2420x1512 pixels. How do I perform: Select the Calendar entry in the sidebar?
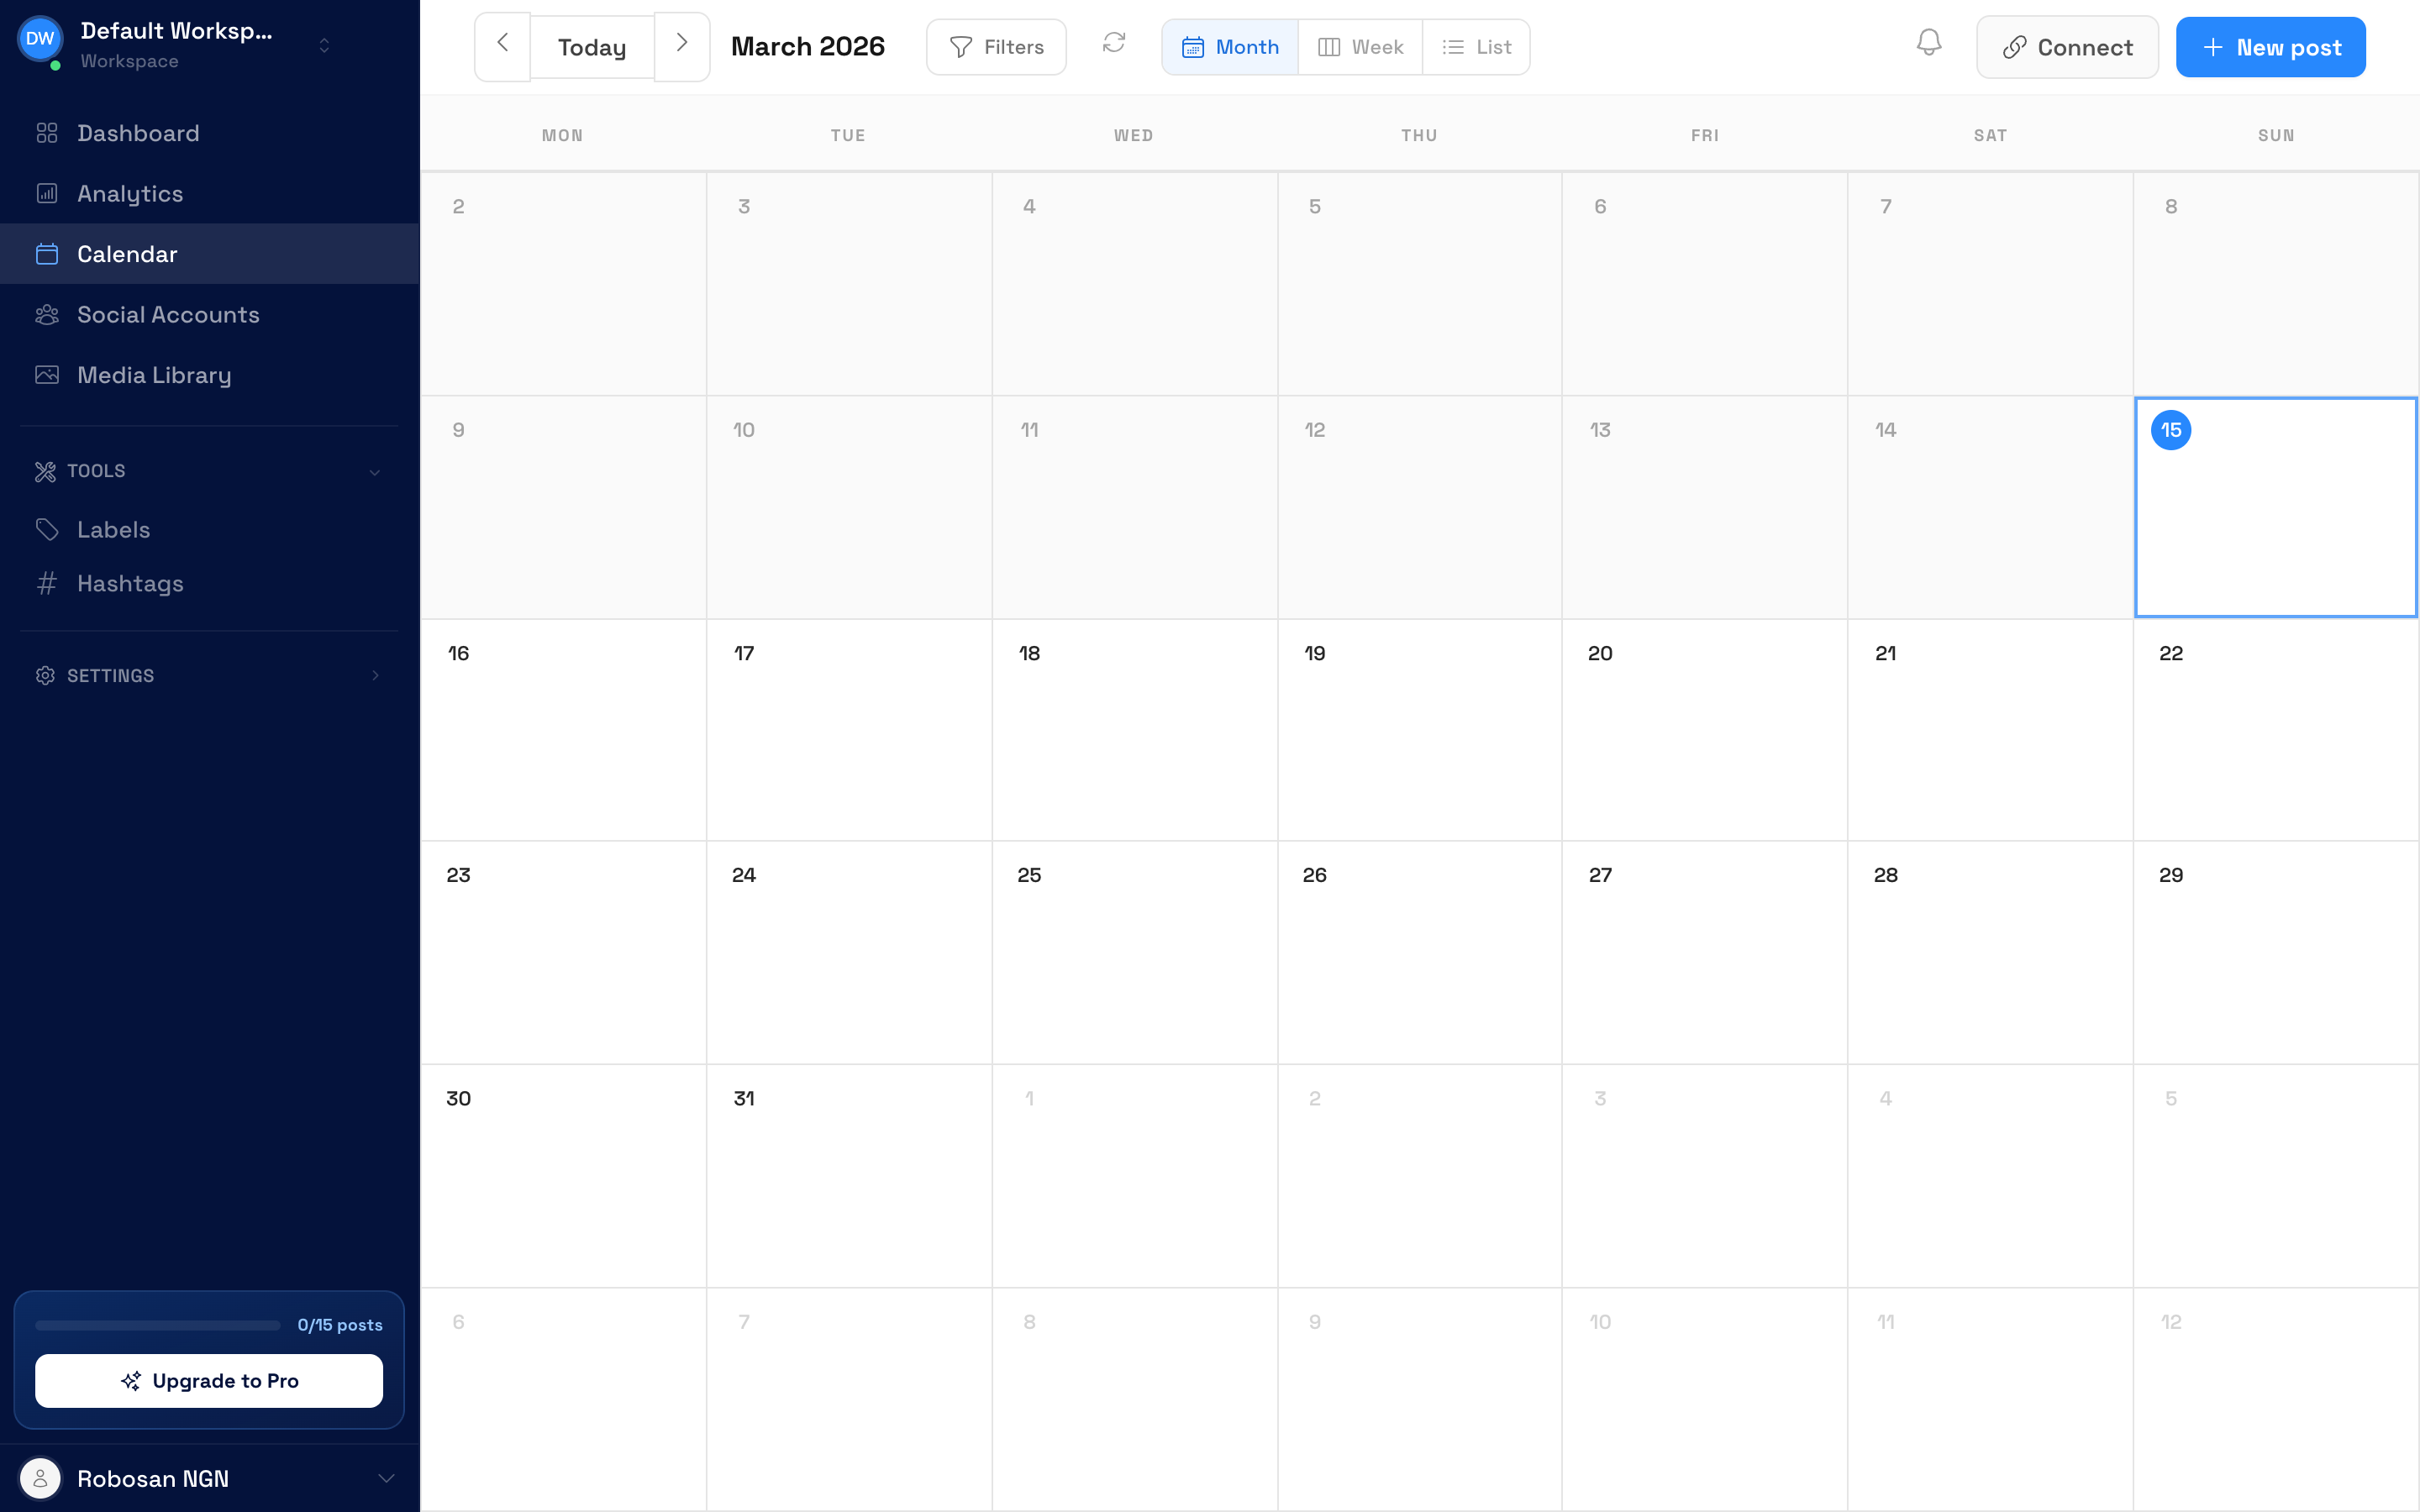tap(128, 254)
